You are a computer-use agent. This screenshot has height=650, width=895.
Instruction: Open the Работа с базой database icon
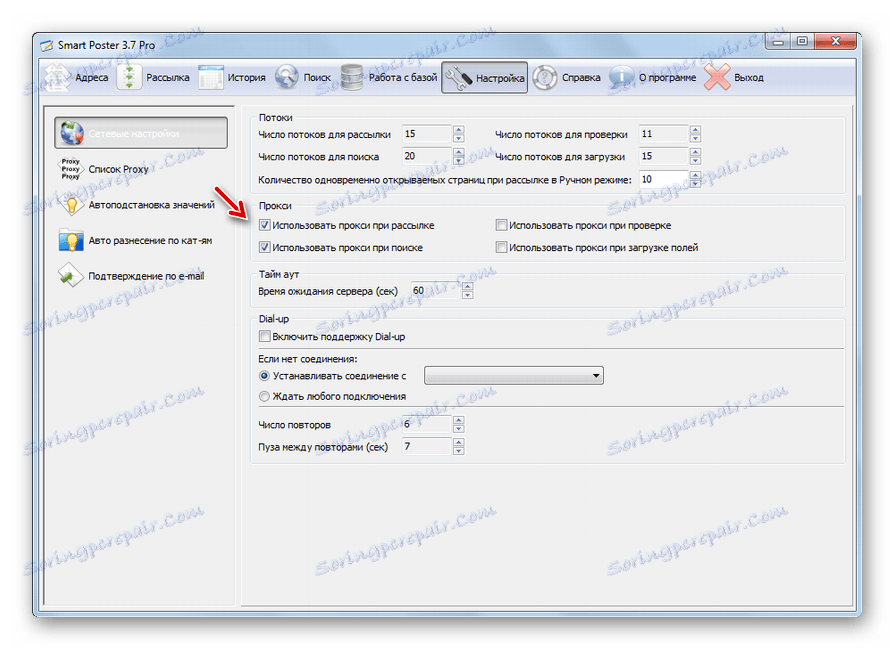click(352, 77)
